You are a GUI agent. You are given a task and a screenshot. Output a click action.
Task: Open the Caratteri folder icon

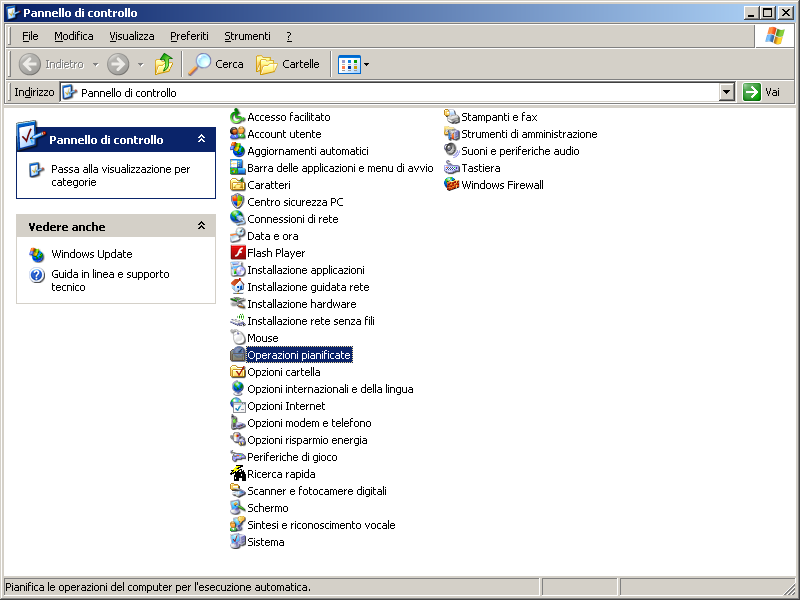click(x=237, y=185)
